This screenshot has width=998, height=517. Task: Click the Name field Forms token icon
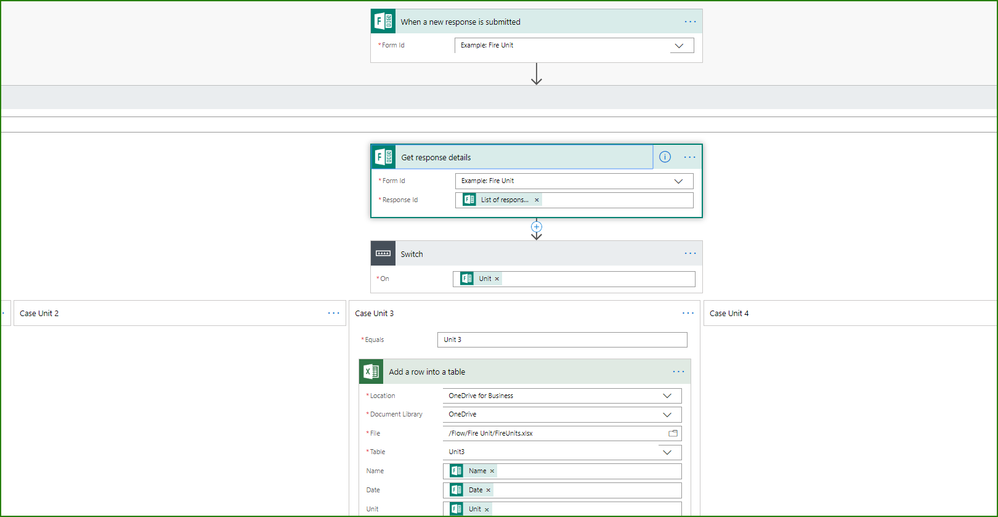[x=456, y=471]
